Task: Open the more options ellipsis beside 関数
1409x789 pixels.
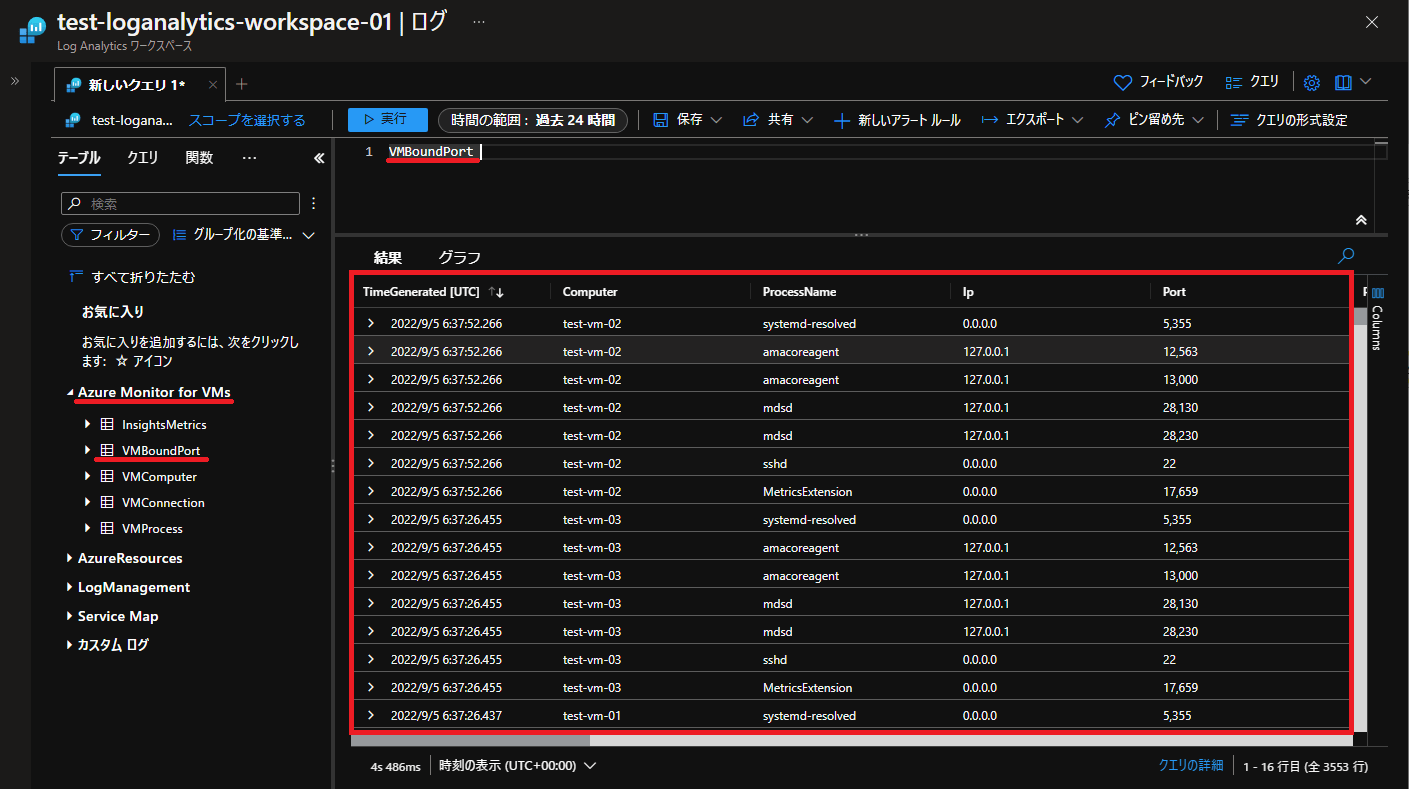Action: (x=250, y=158)
